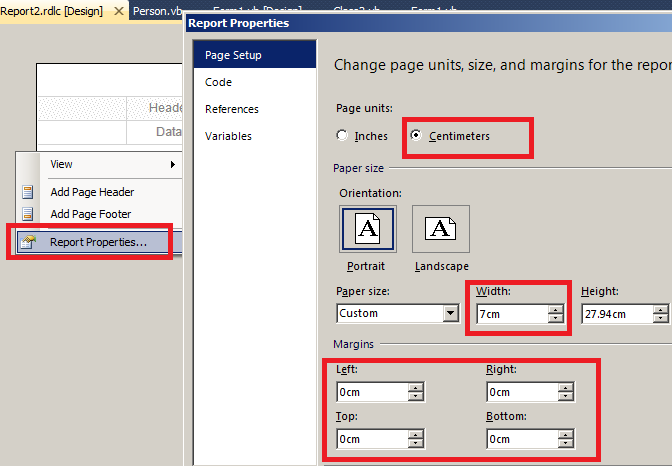Click the Top margin input field
The width and height of the screenshot is (672, 466).
372,439
